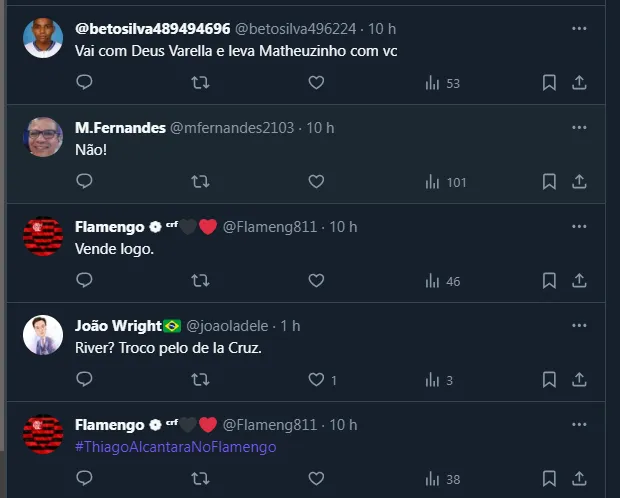Share betosilva's tweet
The width and height of the screenshot is (620, 498).
pos(579,83)
